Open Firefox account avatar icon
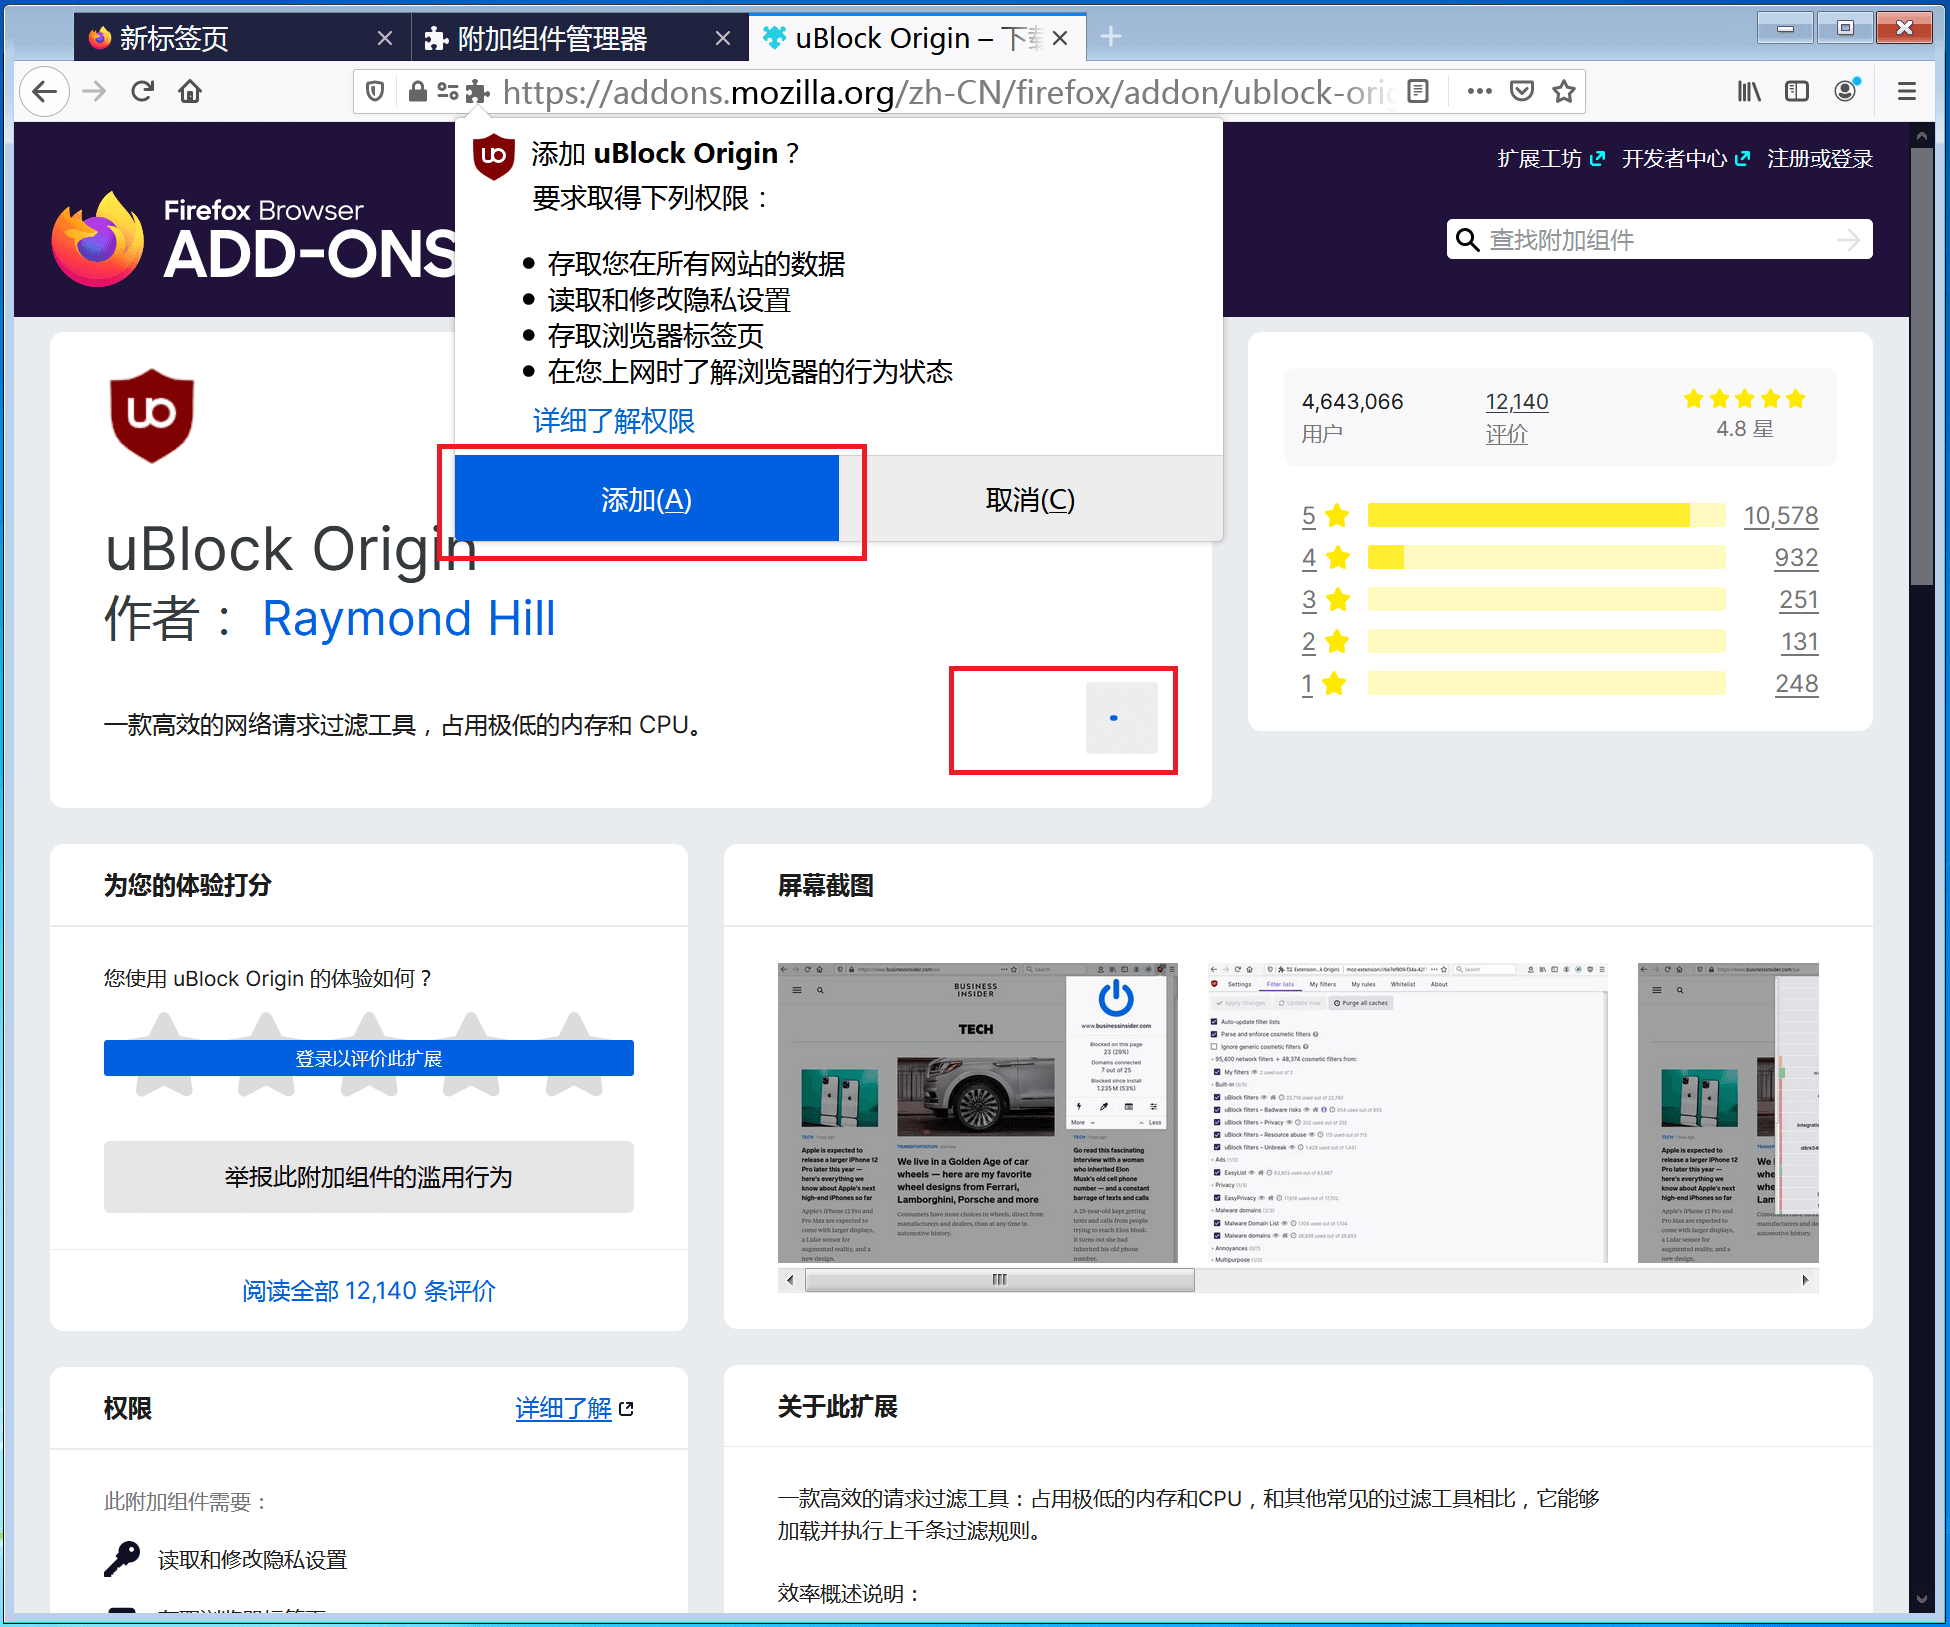1950x1627 pixels. pos(1845,92)
